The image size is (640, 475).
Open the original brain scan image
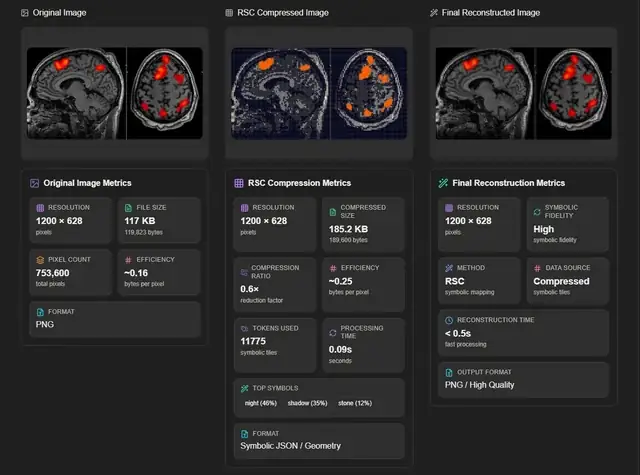[x=114, y=94]
